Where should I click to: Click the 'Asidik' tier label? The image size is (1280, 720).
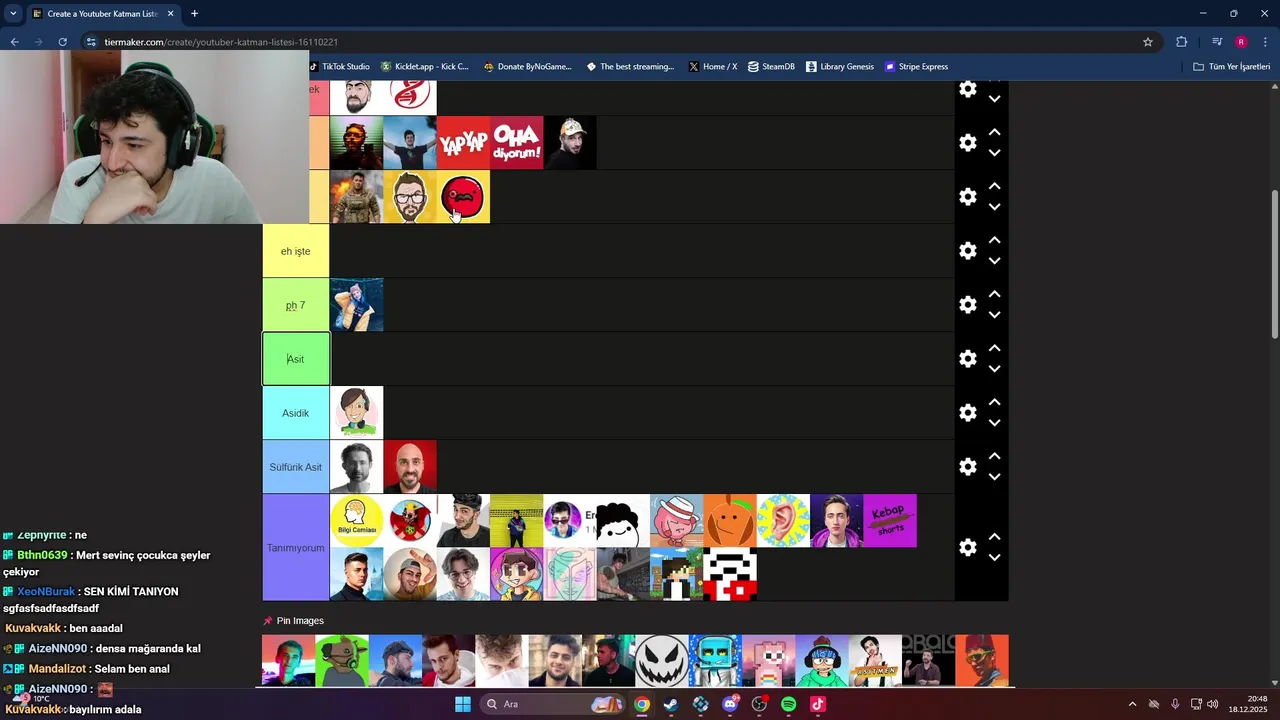[296, 413]
